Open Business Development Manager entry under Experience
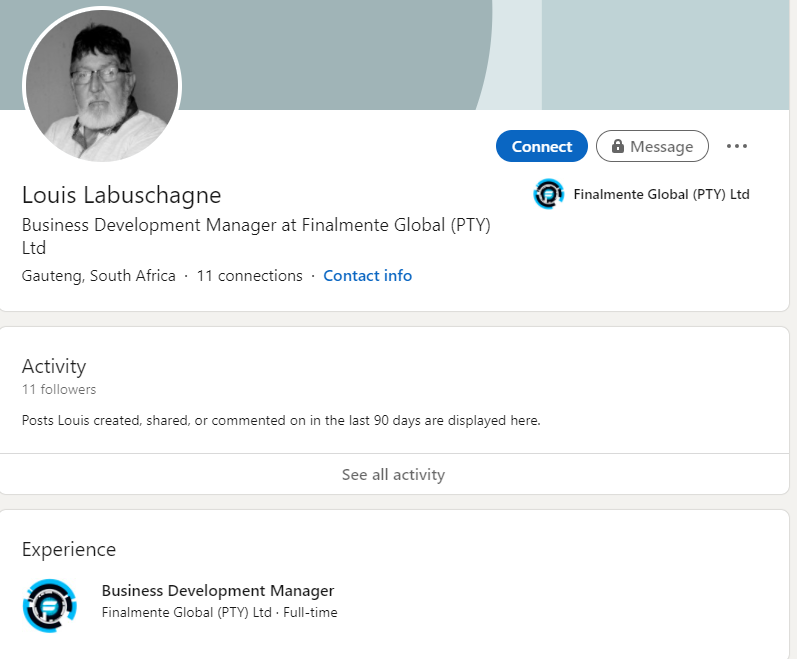This screenshot has width=797, height=659. pos(218,590)
